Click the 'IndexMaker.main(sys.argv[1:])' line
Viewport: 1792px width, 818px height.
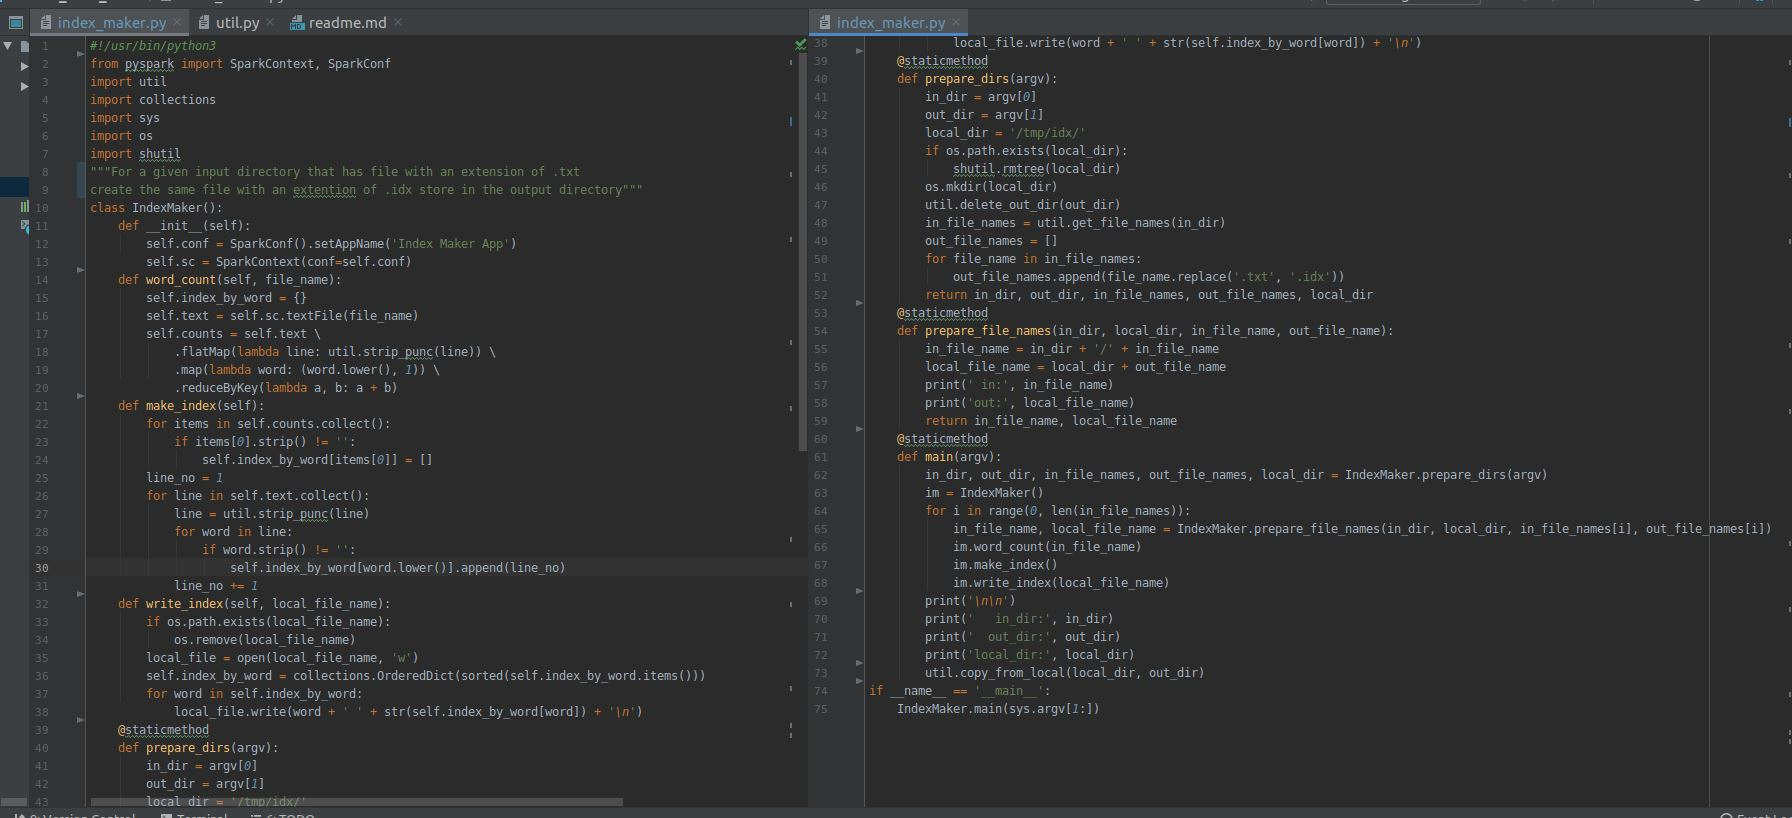tap(998, 709)
